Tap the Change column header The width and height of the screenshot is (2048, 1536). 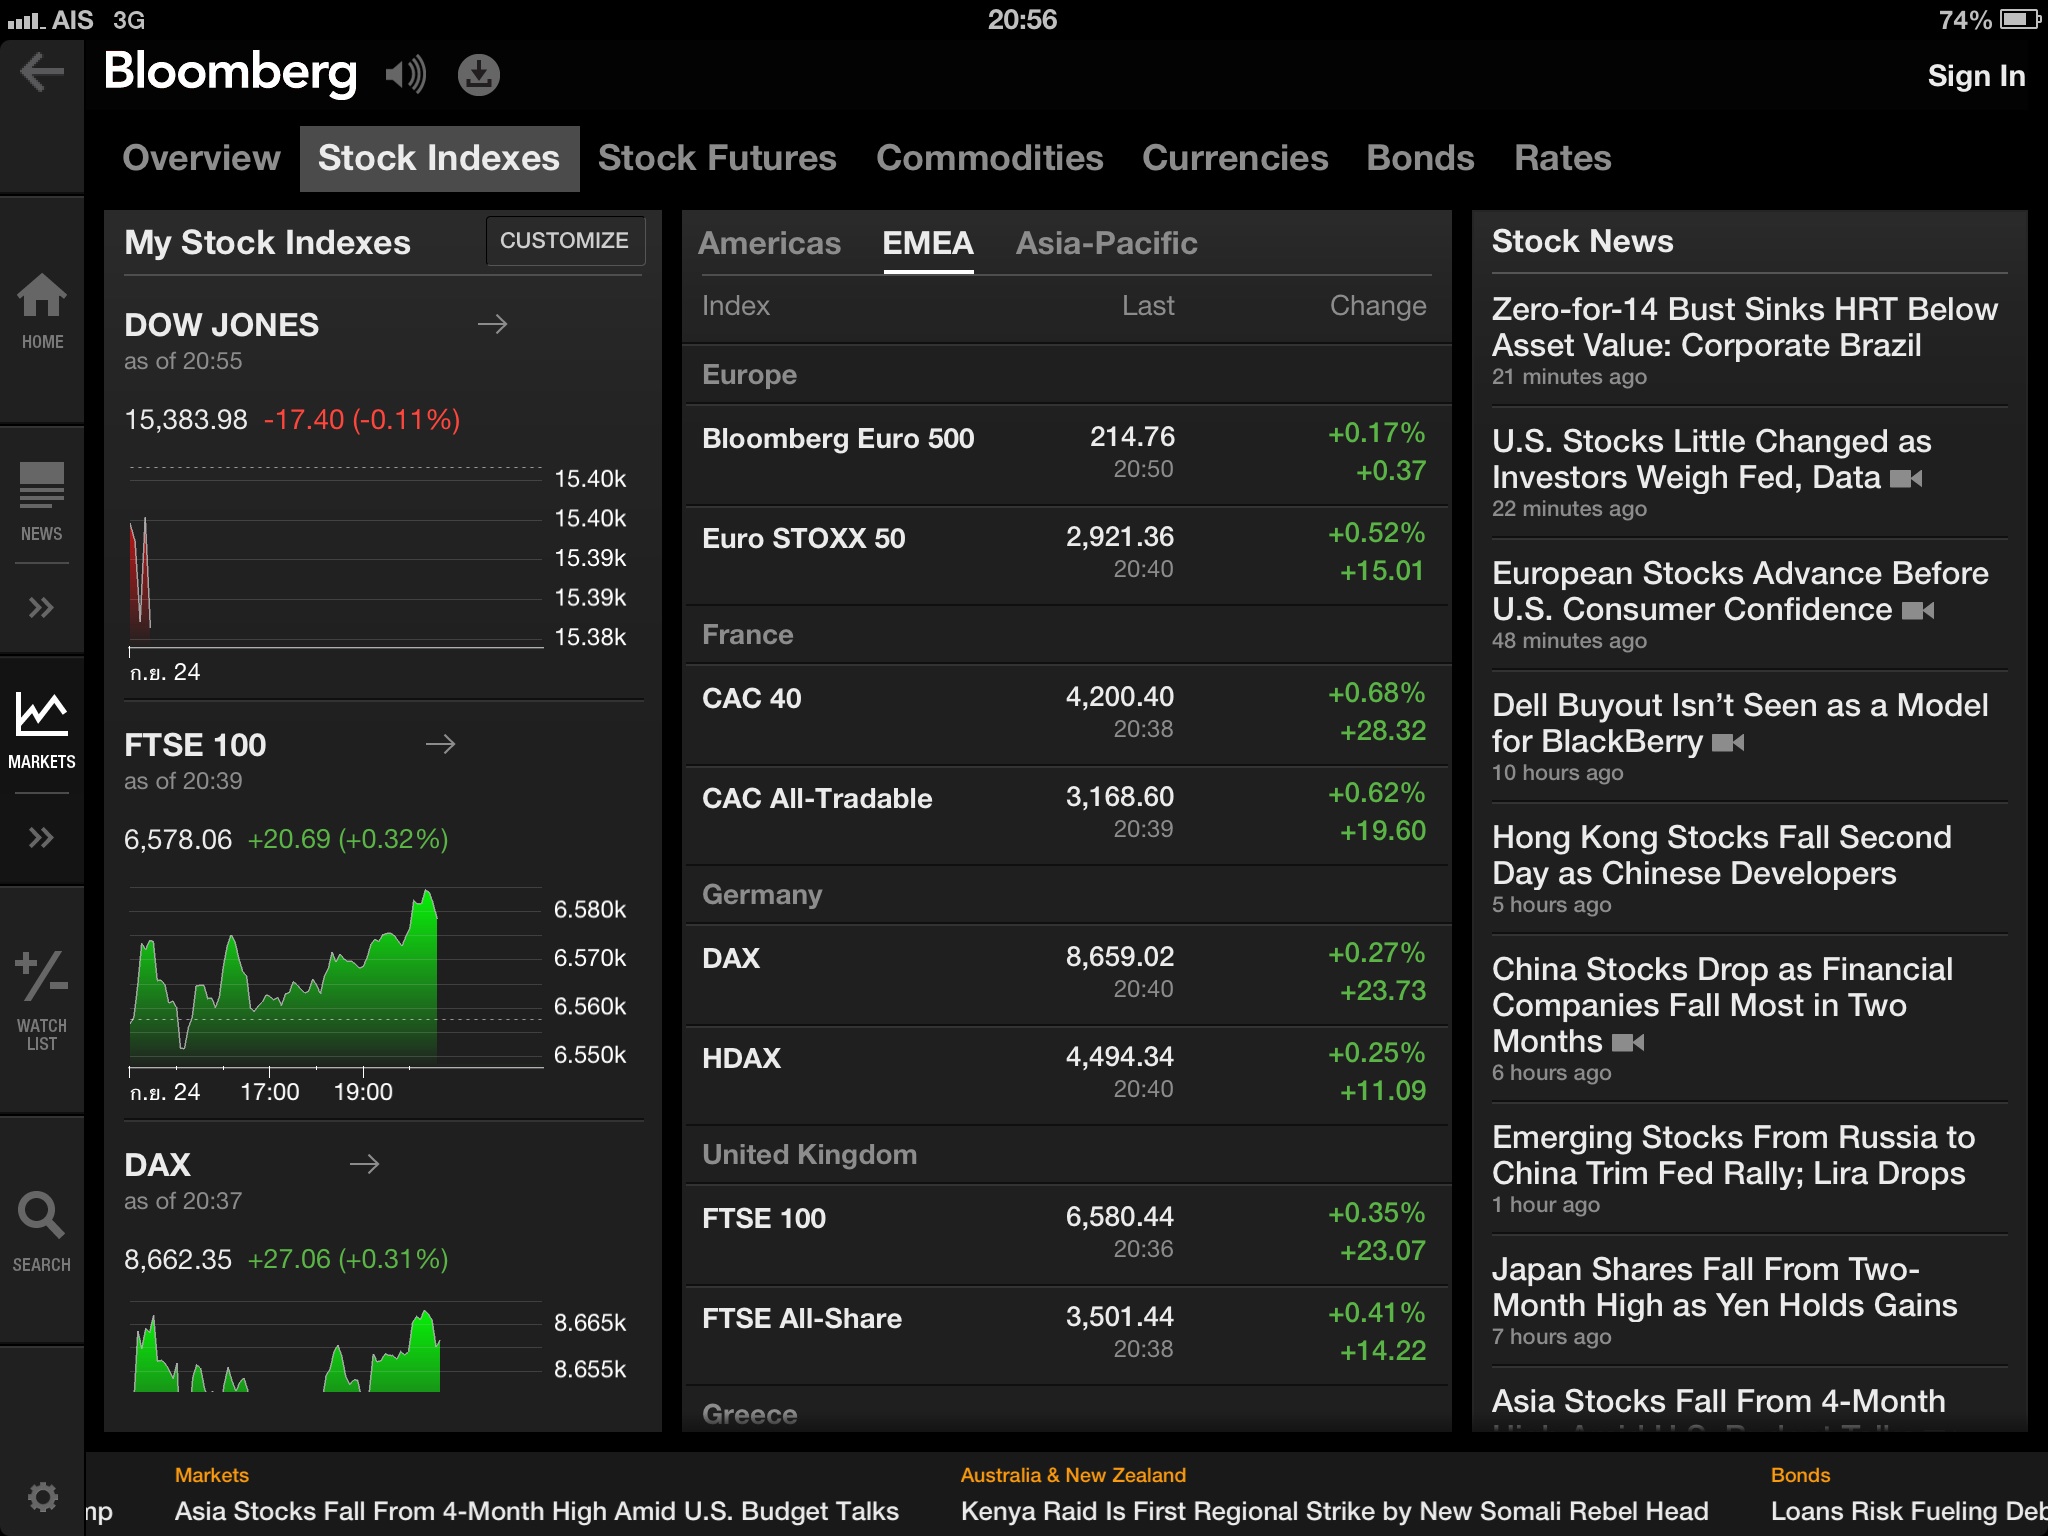[x=1378, y=306]
